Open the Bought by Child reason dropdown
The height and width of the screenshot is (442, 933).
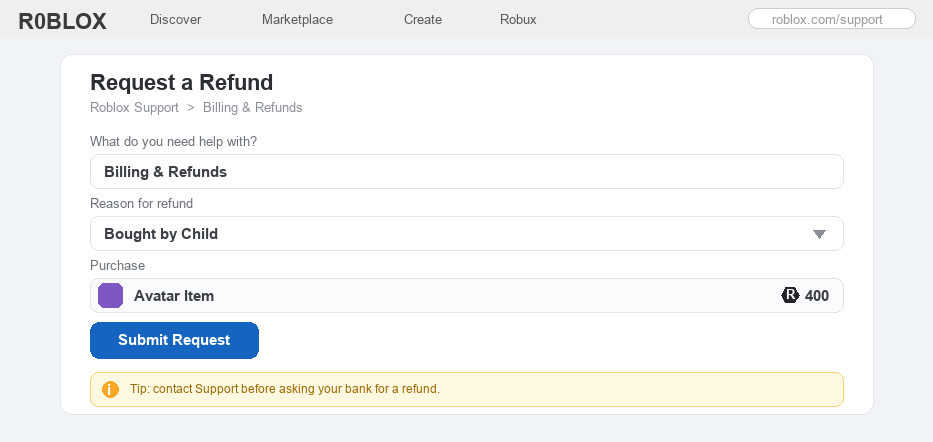pyautogui.click(x=466, y=234)
